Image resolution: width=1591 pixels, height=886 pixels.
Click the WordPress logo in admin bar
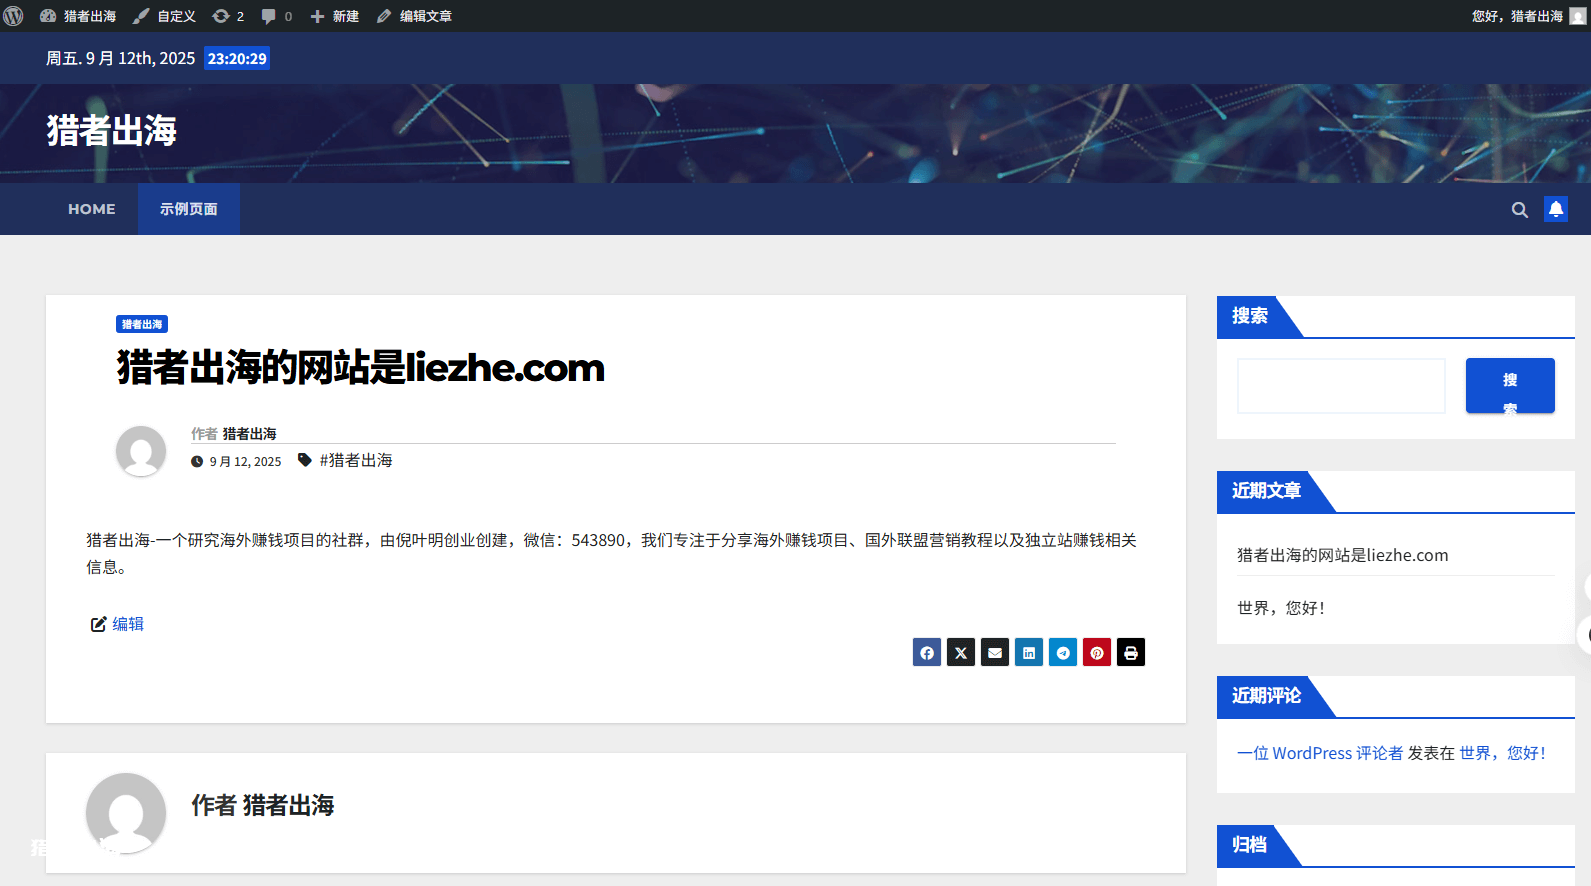(x=14, y=16)
